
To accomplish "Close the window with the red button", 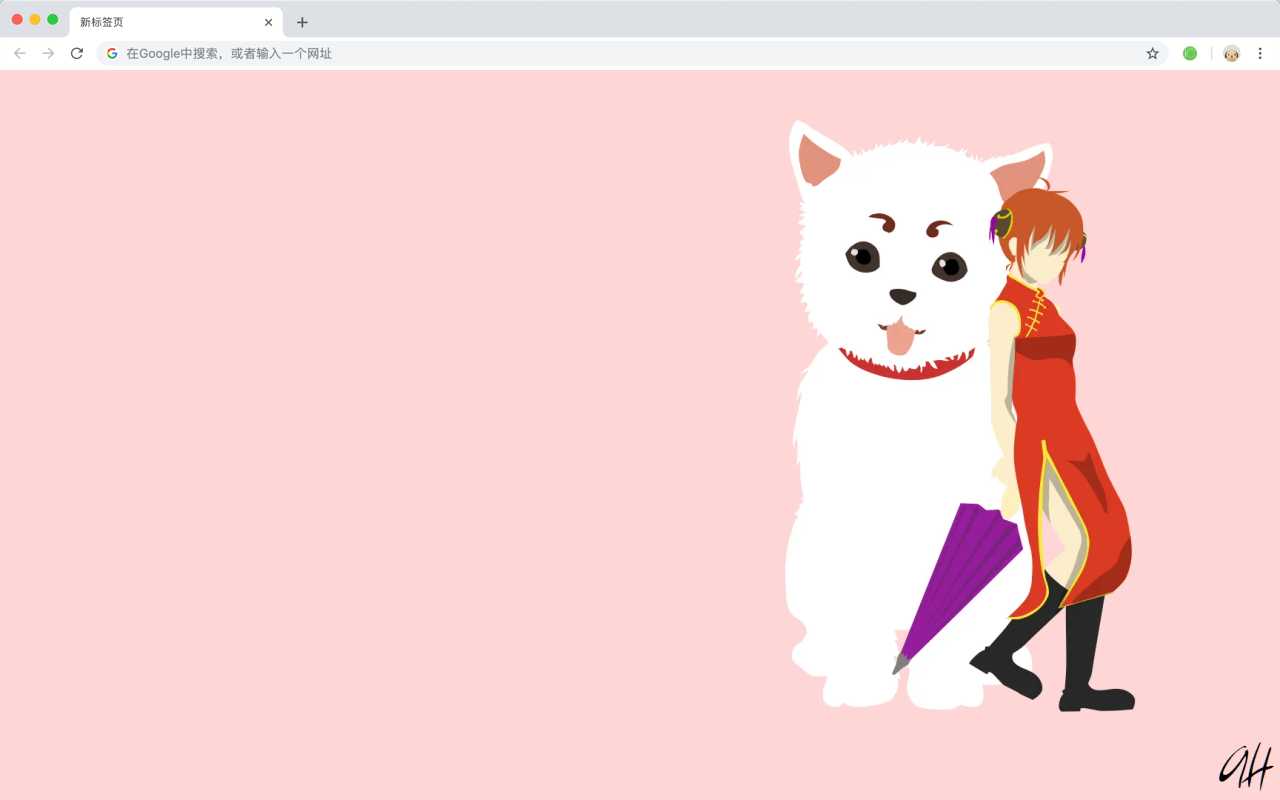I will [17, 19].
